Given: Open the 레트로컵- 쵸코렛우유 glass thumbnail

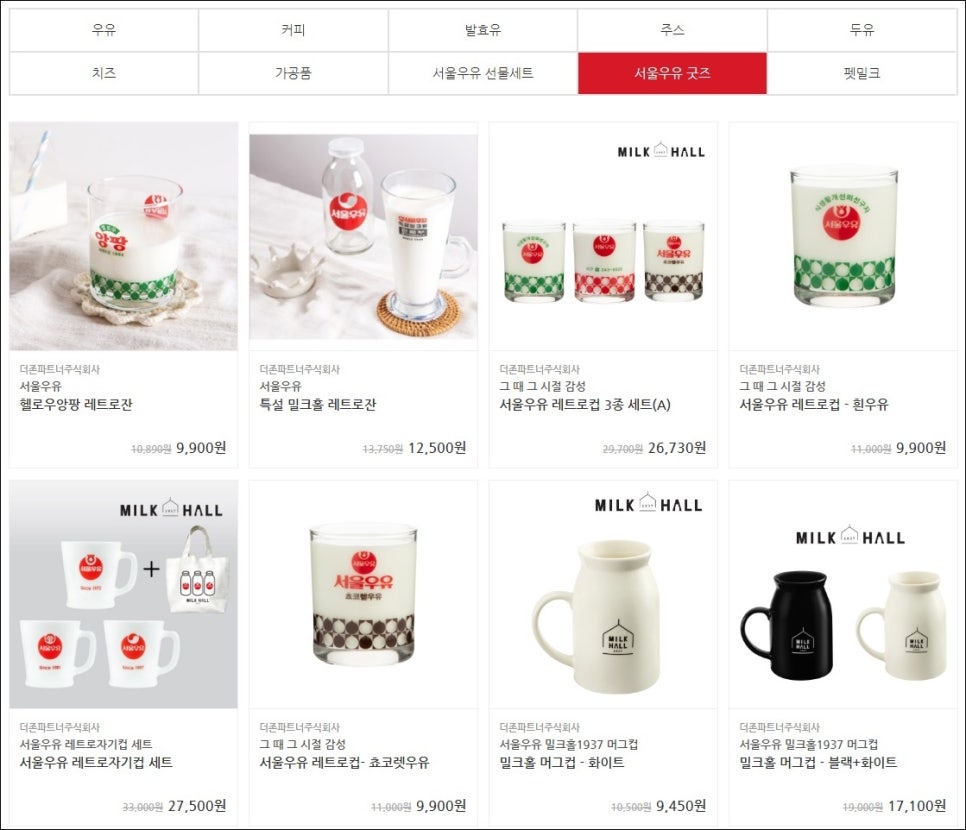Looking at the screenshot, I should [363, 594].
